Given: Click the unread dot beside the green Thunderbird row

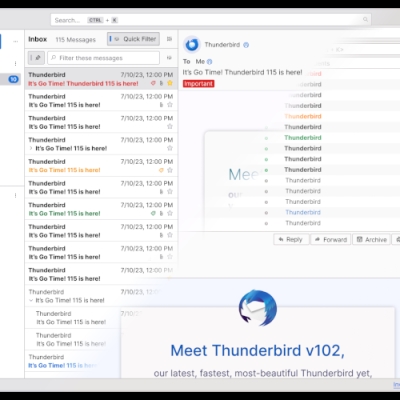Looking at the screenshot, I should [266, 138].
